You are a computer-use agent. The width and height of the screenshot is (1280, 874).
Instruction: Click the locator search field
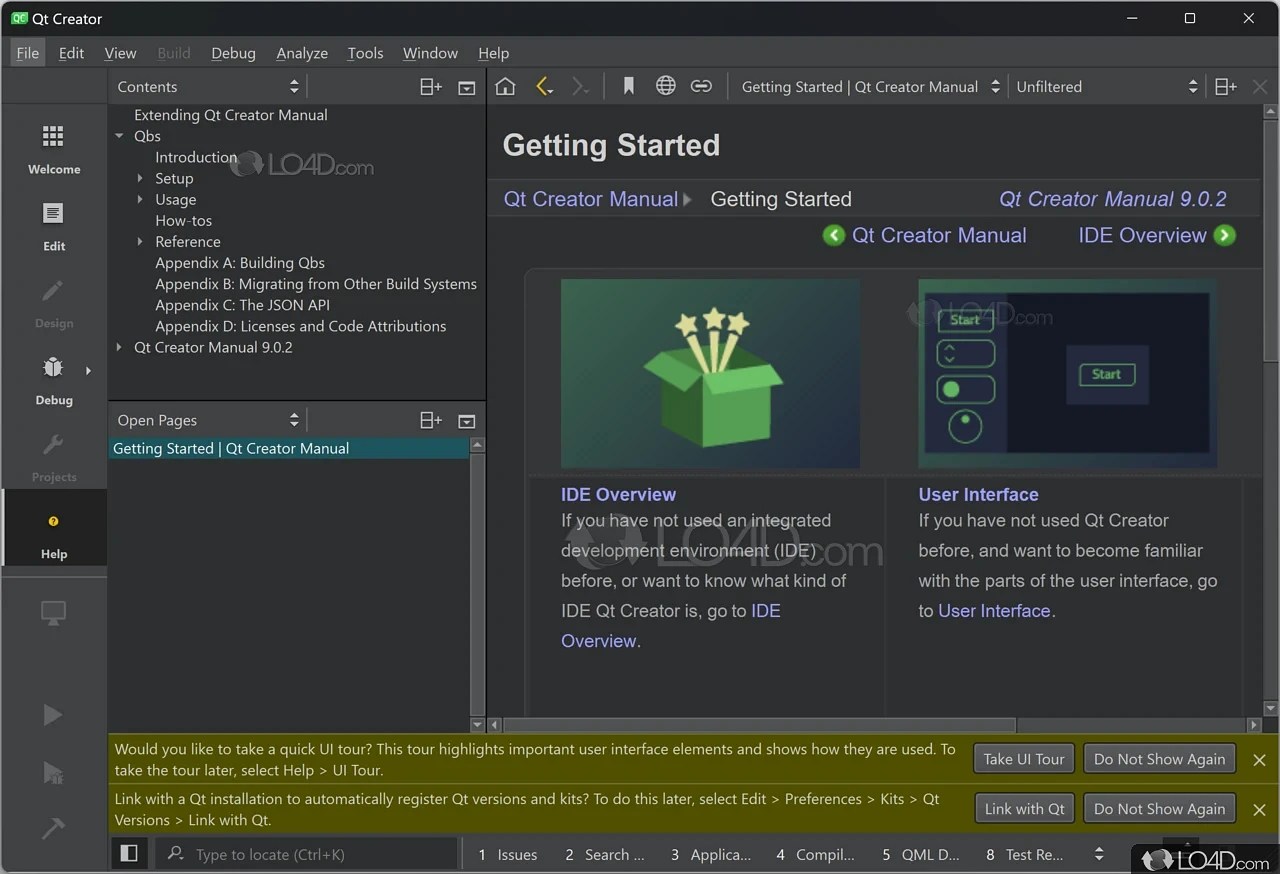coord(306,854)
